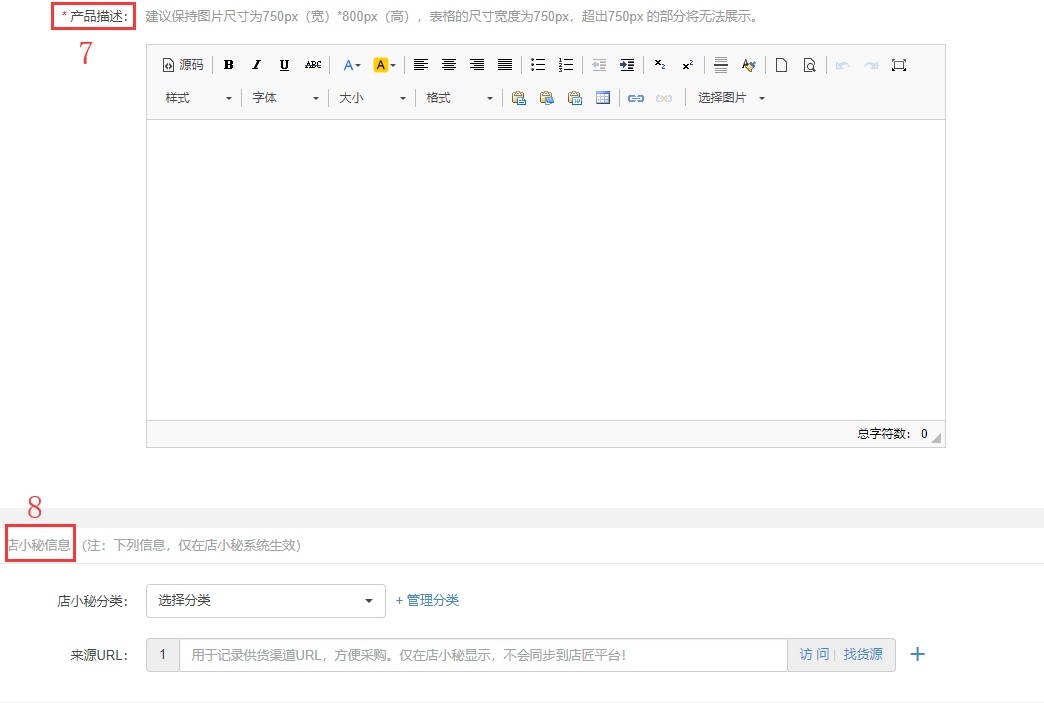Toggle underline formatting in the editor
The image size is (1044, 703).
(x=284, y=65)
